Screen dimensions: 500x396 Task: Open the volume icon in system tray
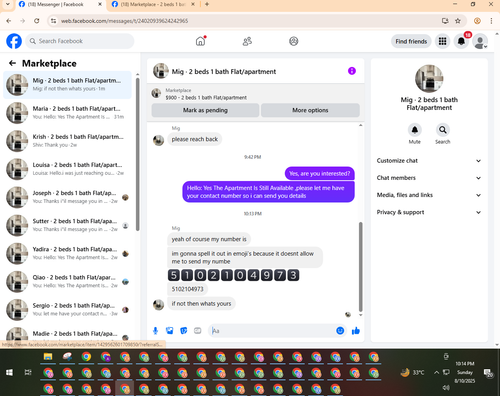tap(446, 387)
